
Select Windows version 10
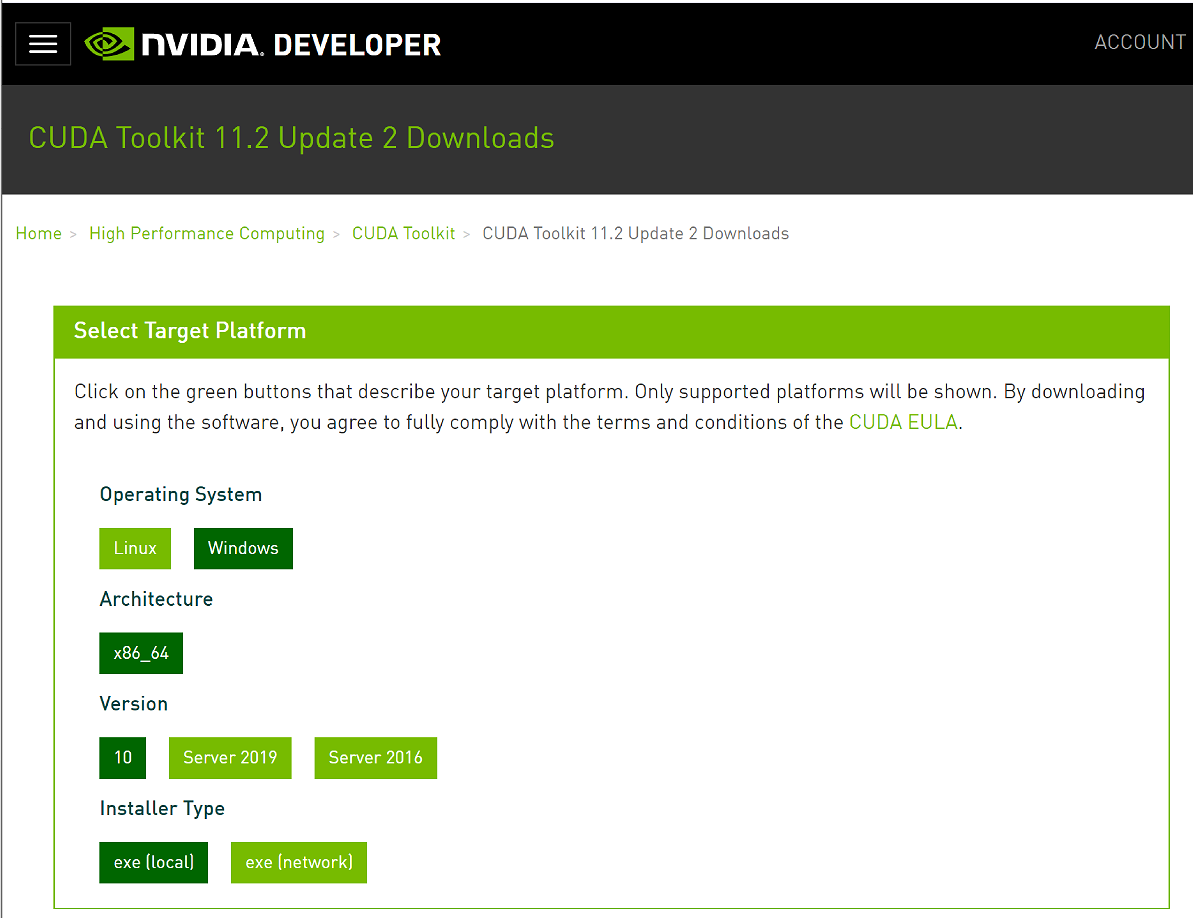pos(122,757)
